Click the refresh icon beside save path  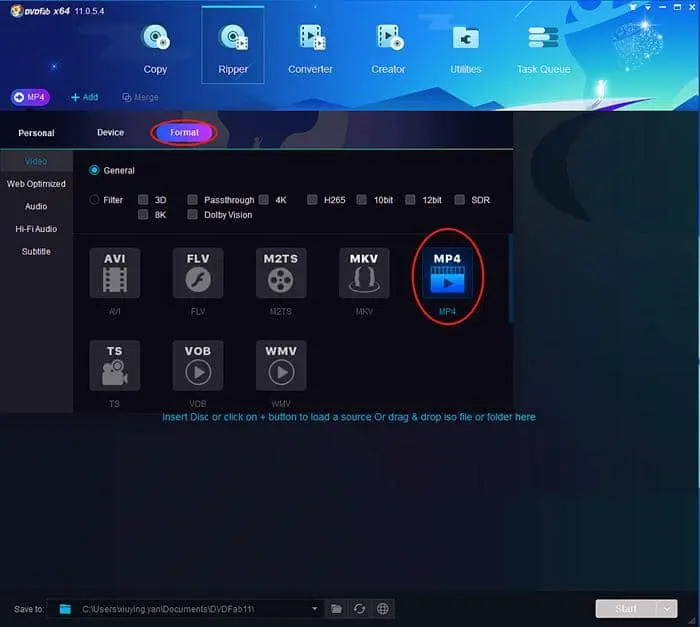point(359,609)
